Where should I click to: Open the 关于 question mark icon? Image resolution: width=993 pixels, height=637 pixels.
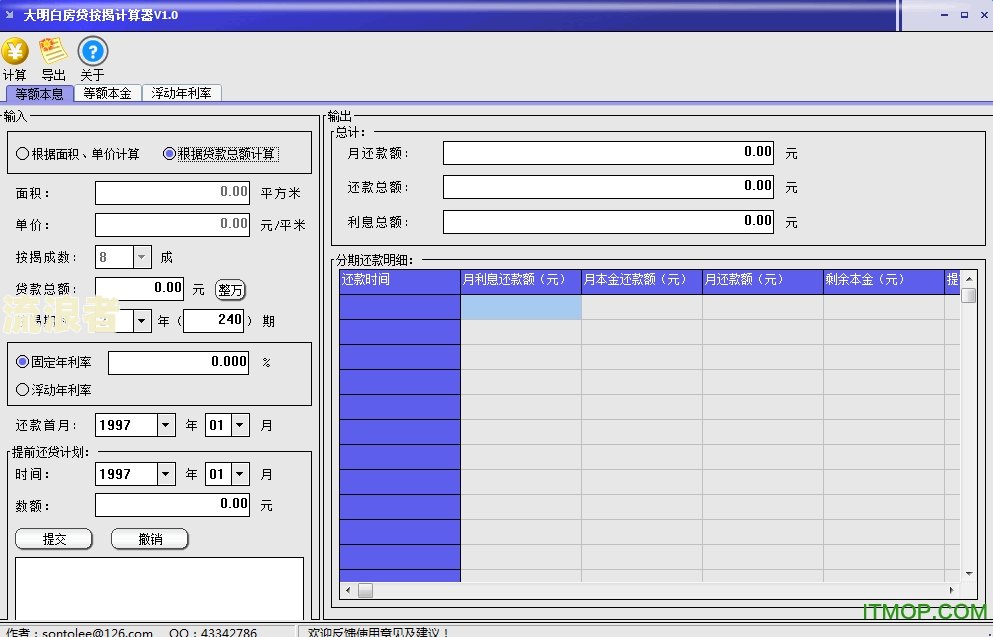pyautogui.click(x=92, y=51)
